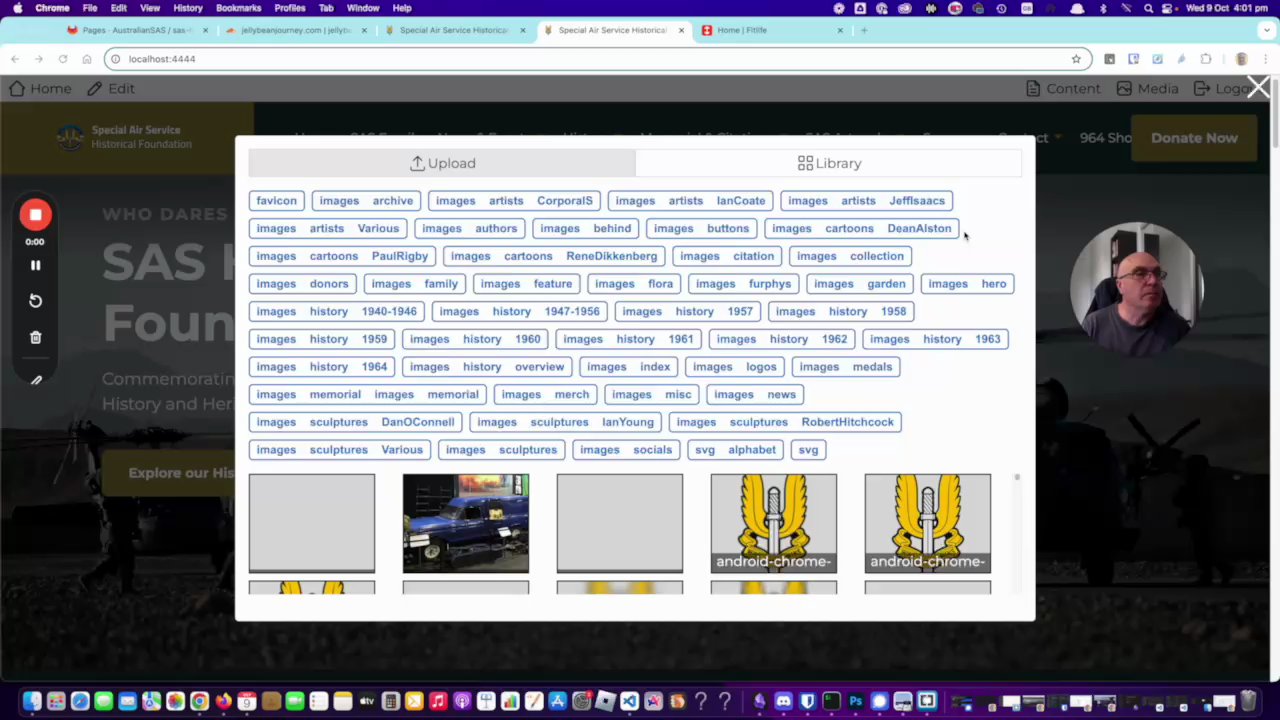Select the images furphys folder tag

[743, 284]
